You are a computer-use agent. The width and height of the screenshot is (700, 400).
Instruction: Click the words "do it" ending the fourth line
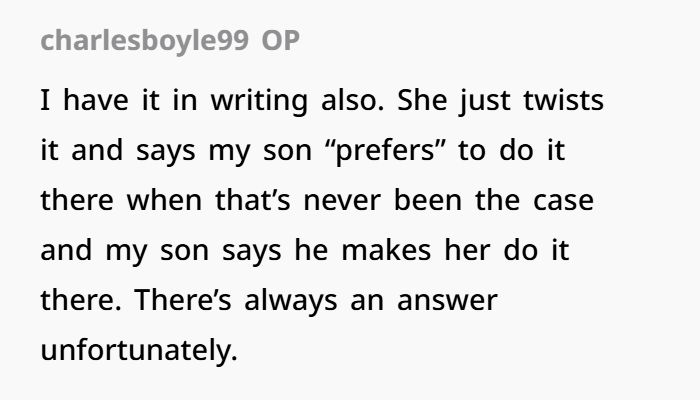click(x=536, y=250)
